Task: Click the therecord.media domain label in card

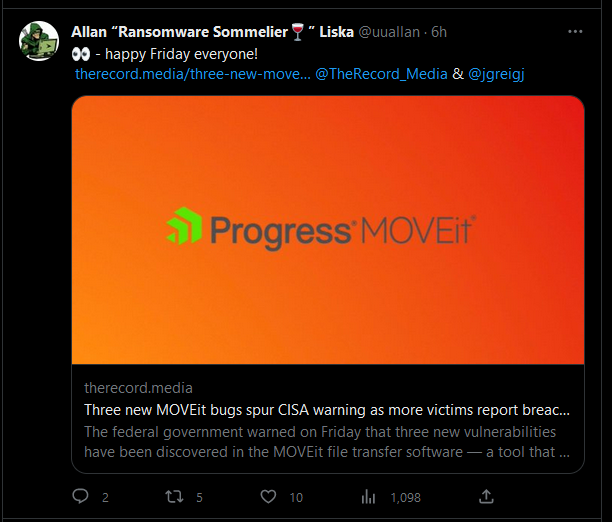Action: tap(139, 388)
